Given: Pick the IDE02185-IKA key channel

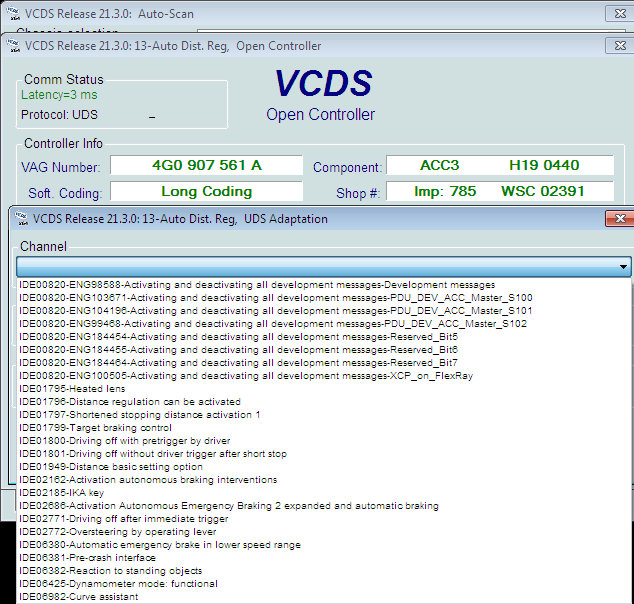Looking at the screenshot, I should 323,492.
